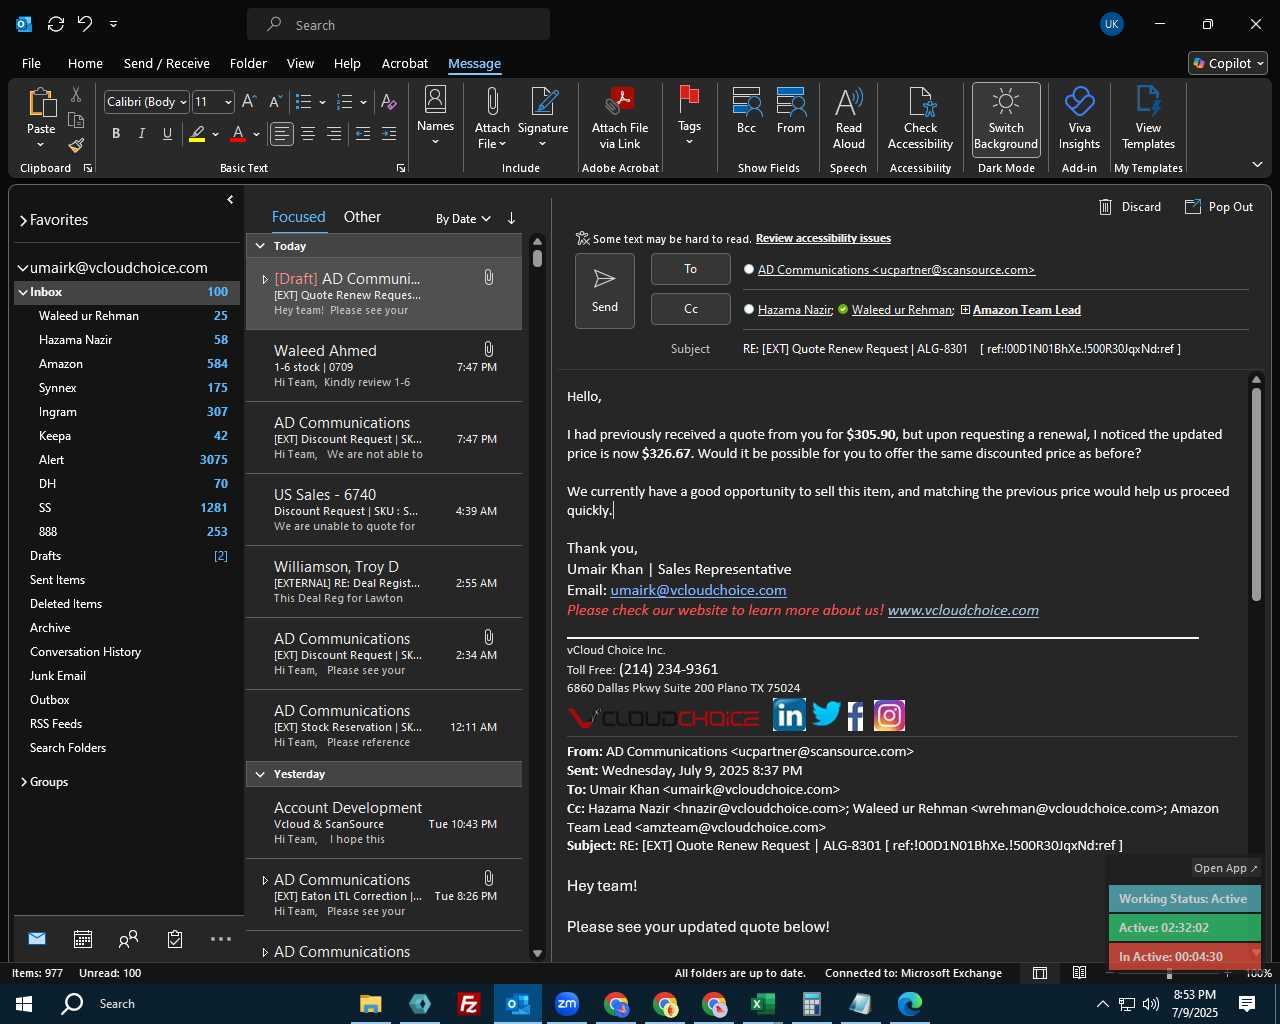This screenshot has height=1024, width=1280.
Task: Toggle Underline formatting
Action: [x=167, y=134]
